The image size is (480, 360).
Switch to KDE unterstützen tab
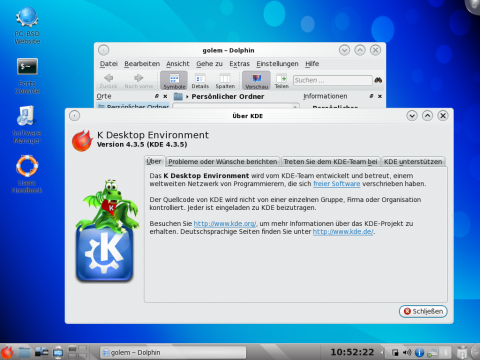[x=413, y=162]
